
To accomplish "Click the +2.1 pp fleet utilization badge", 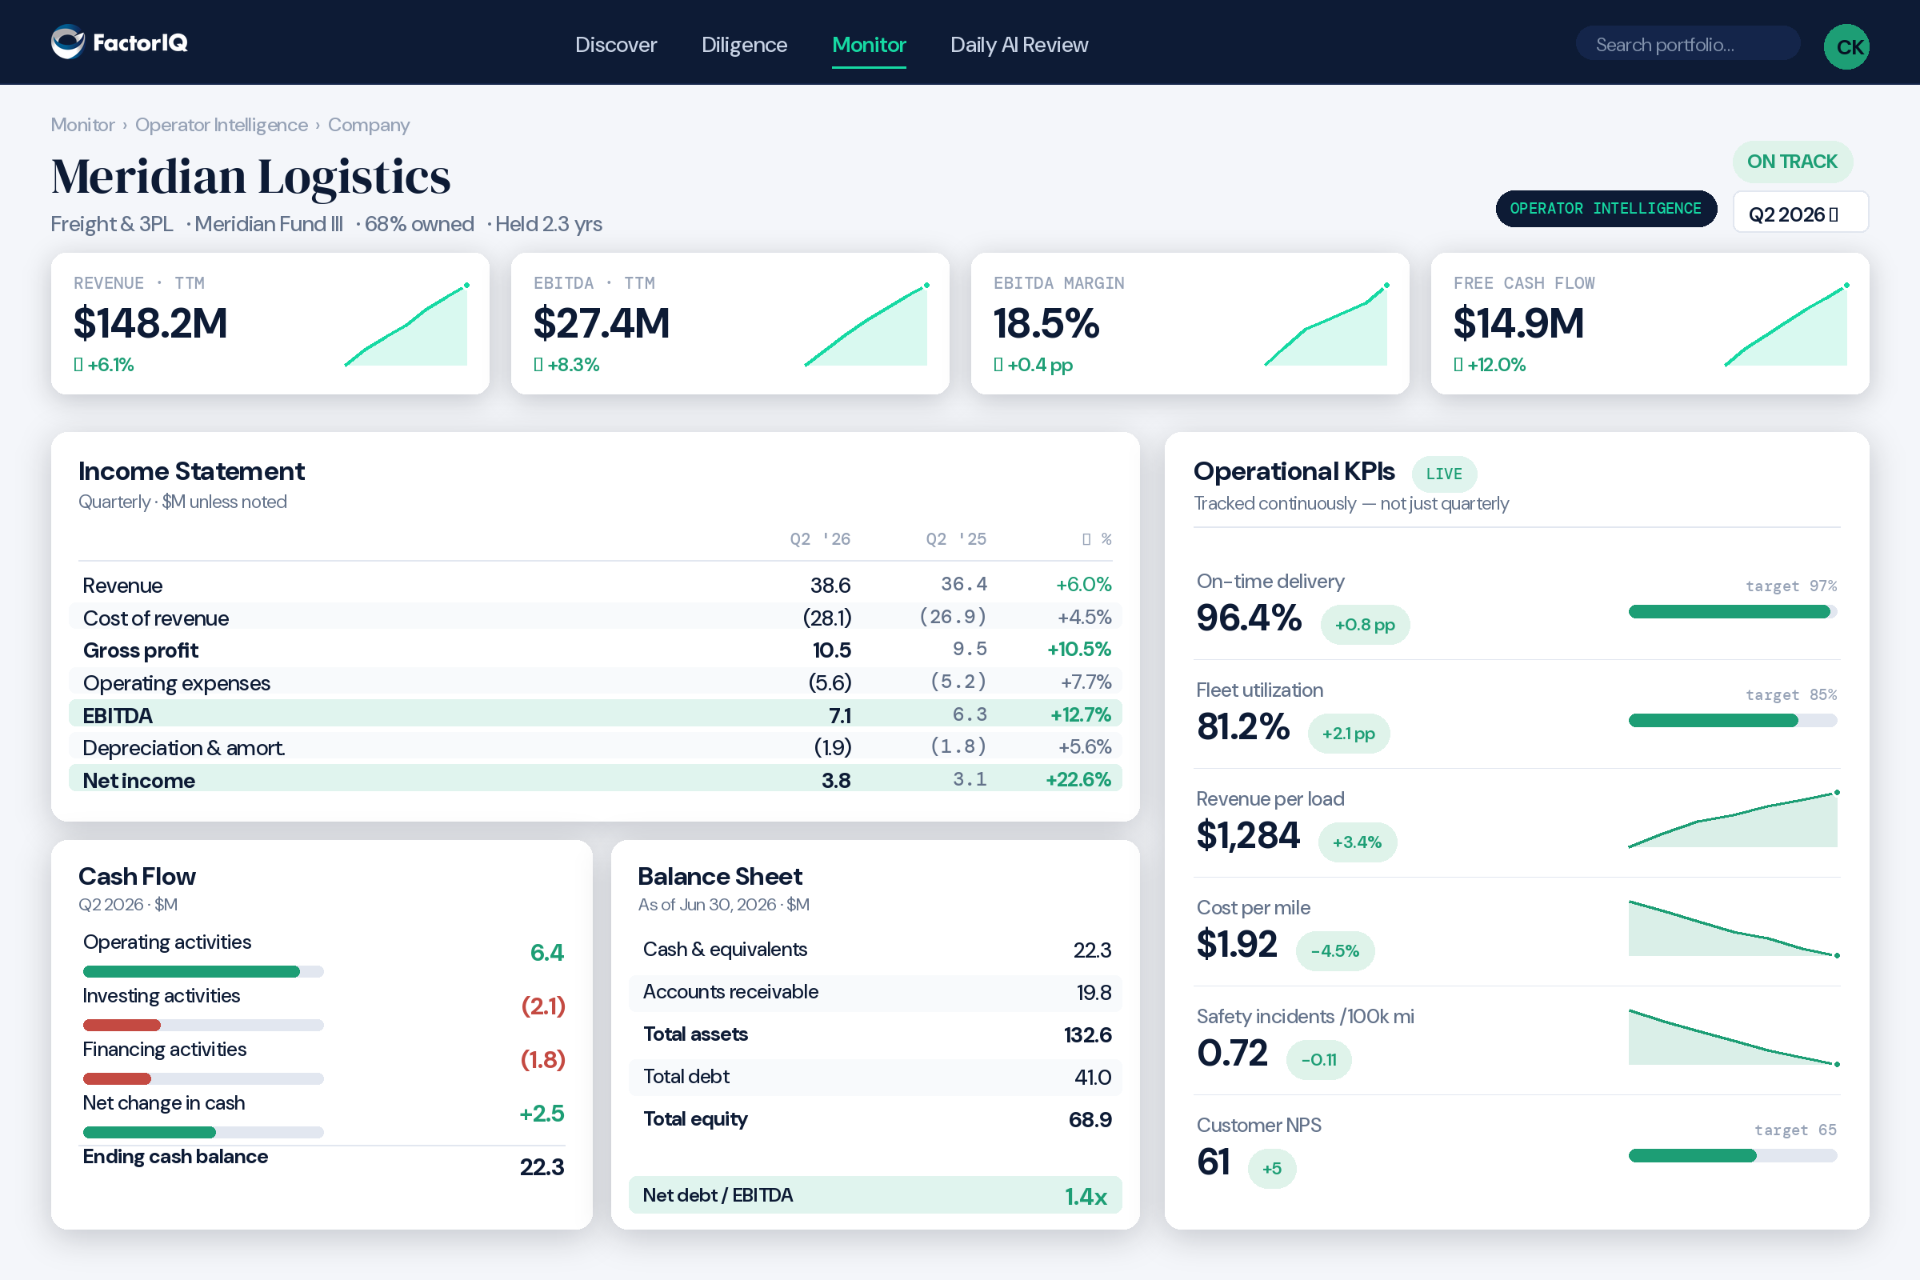I will point(1349,733).
